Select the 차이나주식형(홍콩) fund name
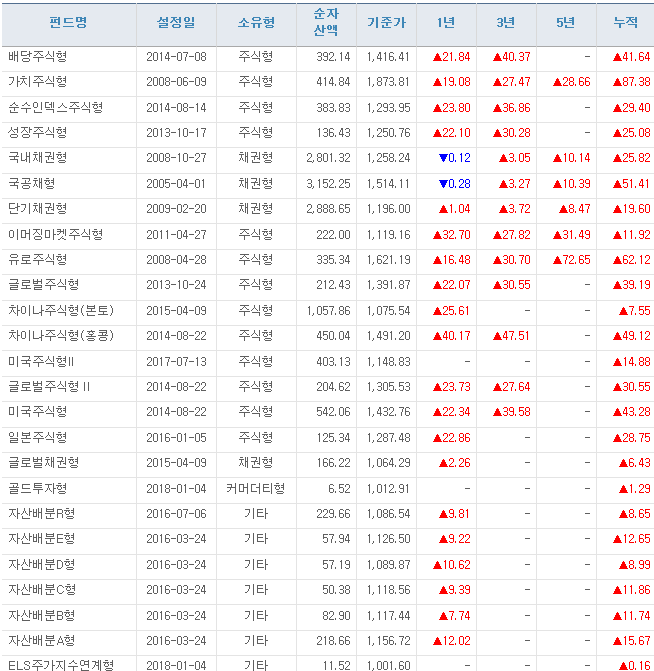The height and width of the screenshot is (671, 654). 61,336
